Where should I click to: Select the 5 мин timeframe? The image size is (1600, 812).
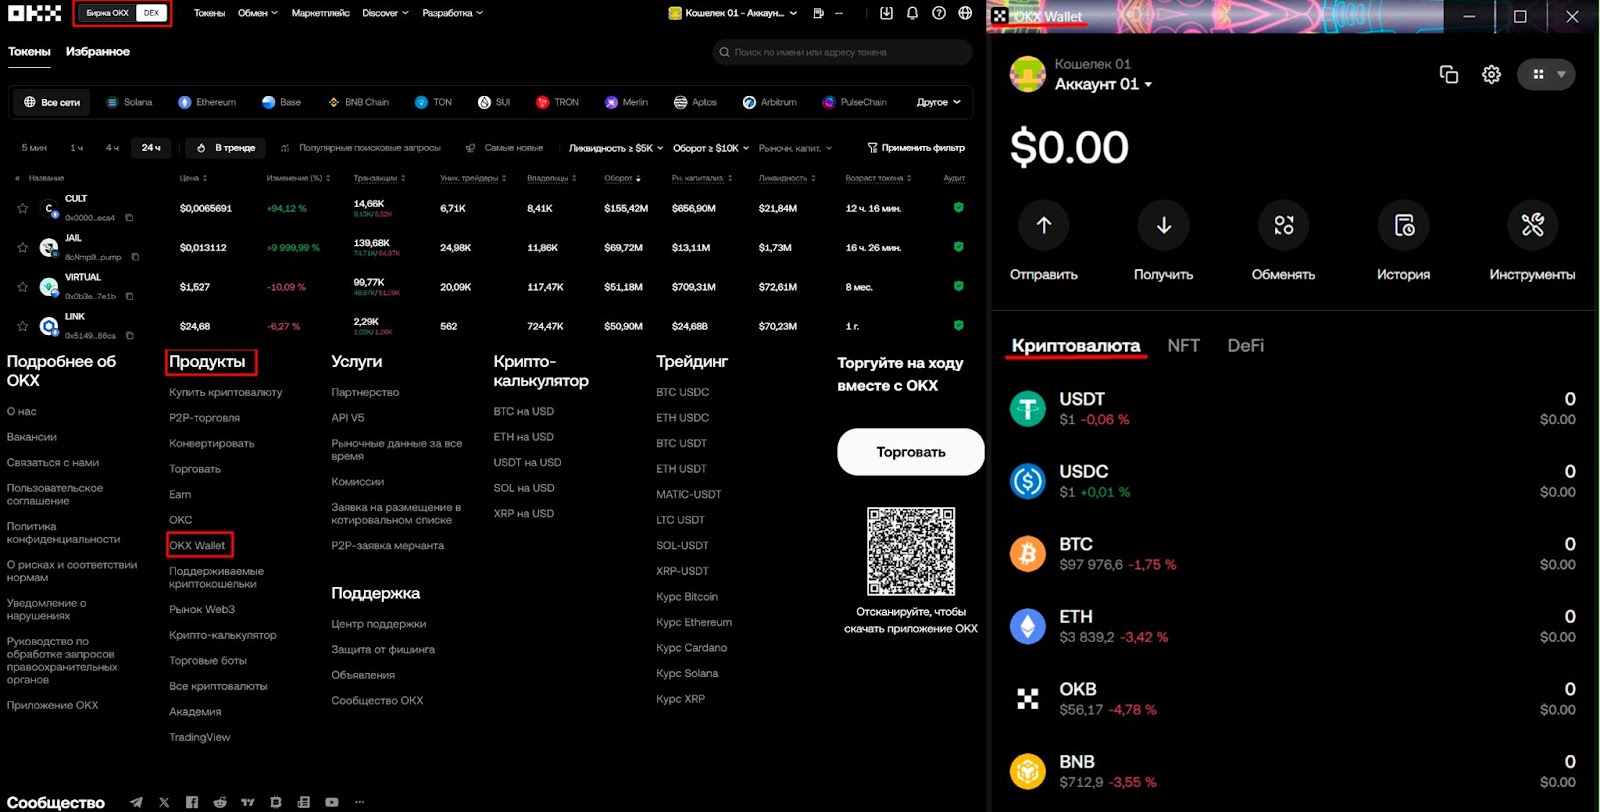pos(34,148)
